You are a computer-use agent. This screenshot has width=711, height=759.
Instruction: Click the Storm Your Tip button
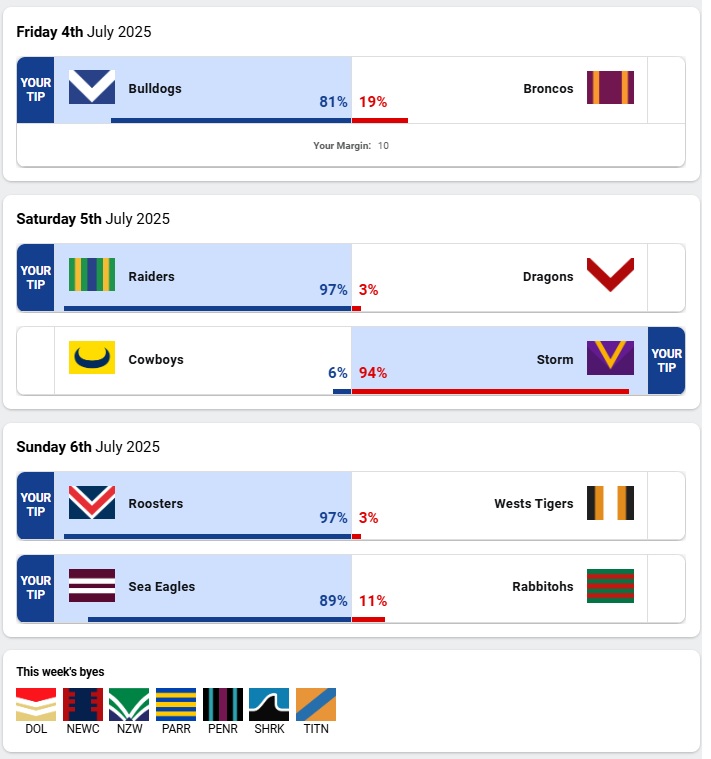[x=666, y=360]
